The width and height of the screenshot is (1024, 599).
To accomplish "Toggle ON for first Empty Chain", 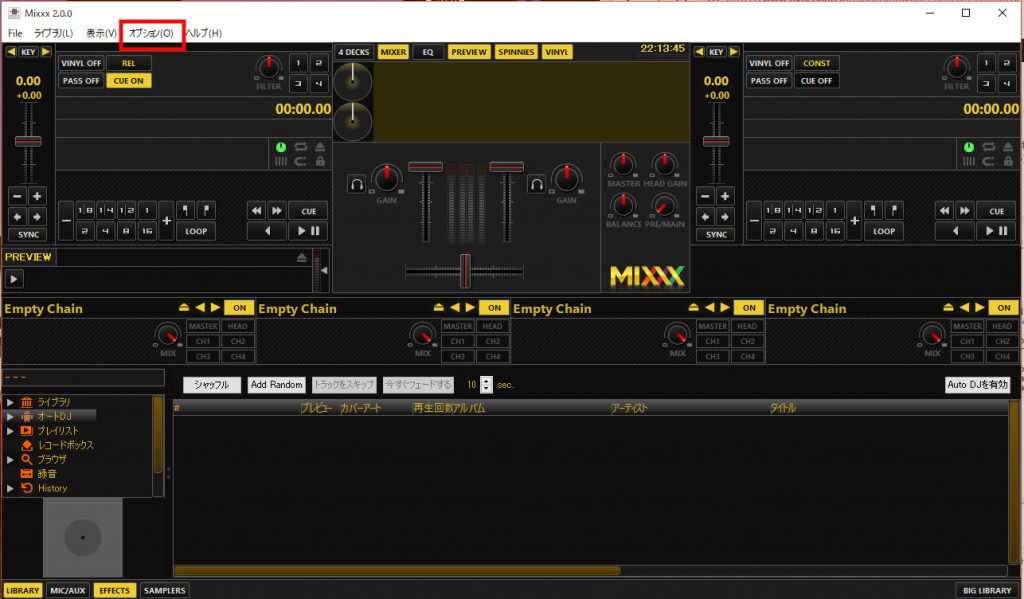I will coord(240,308).
